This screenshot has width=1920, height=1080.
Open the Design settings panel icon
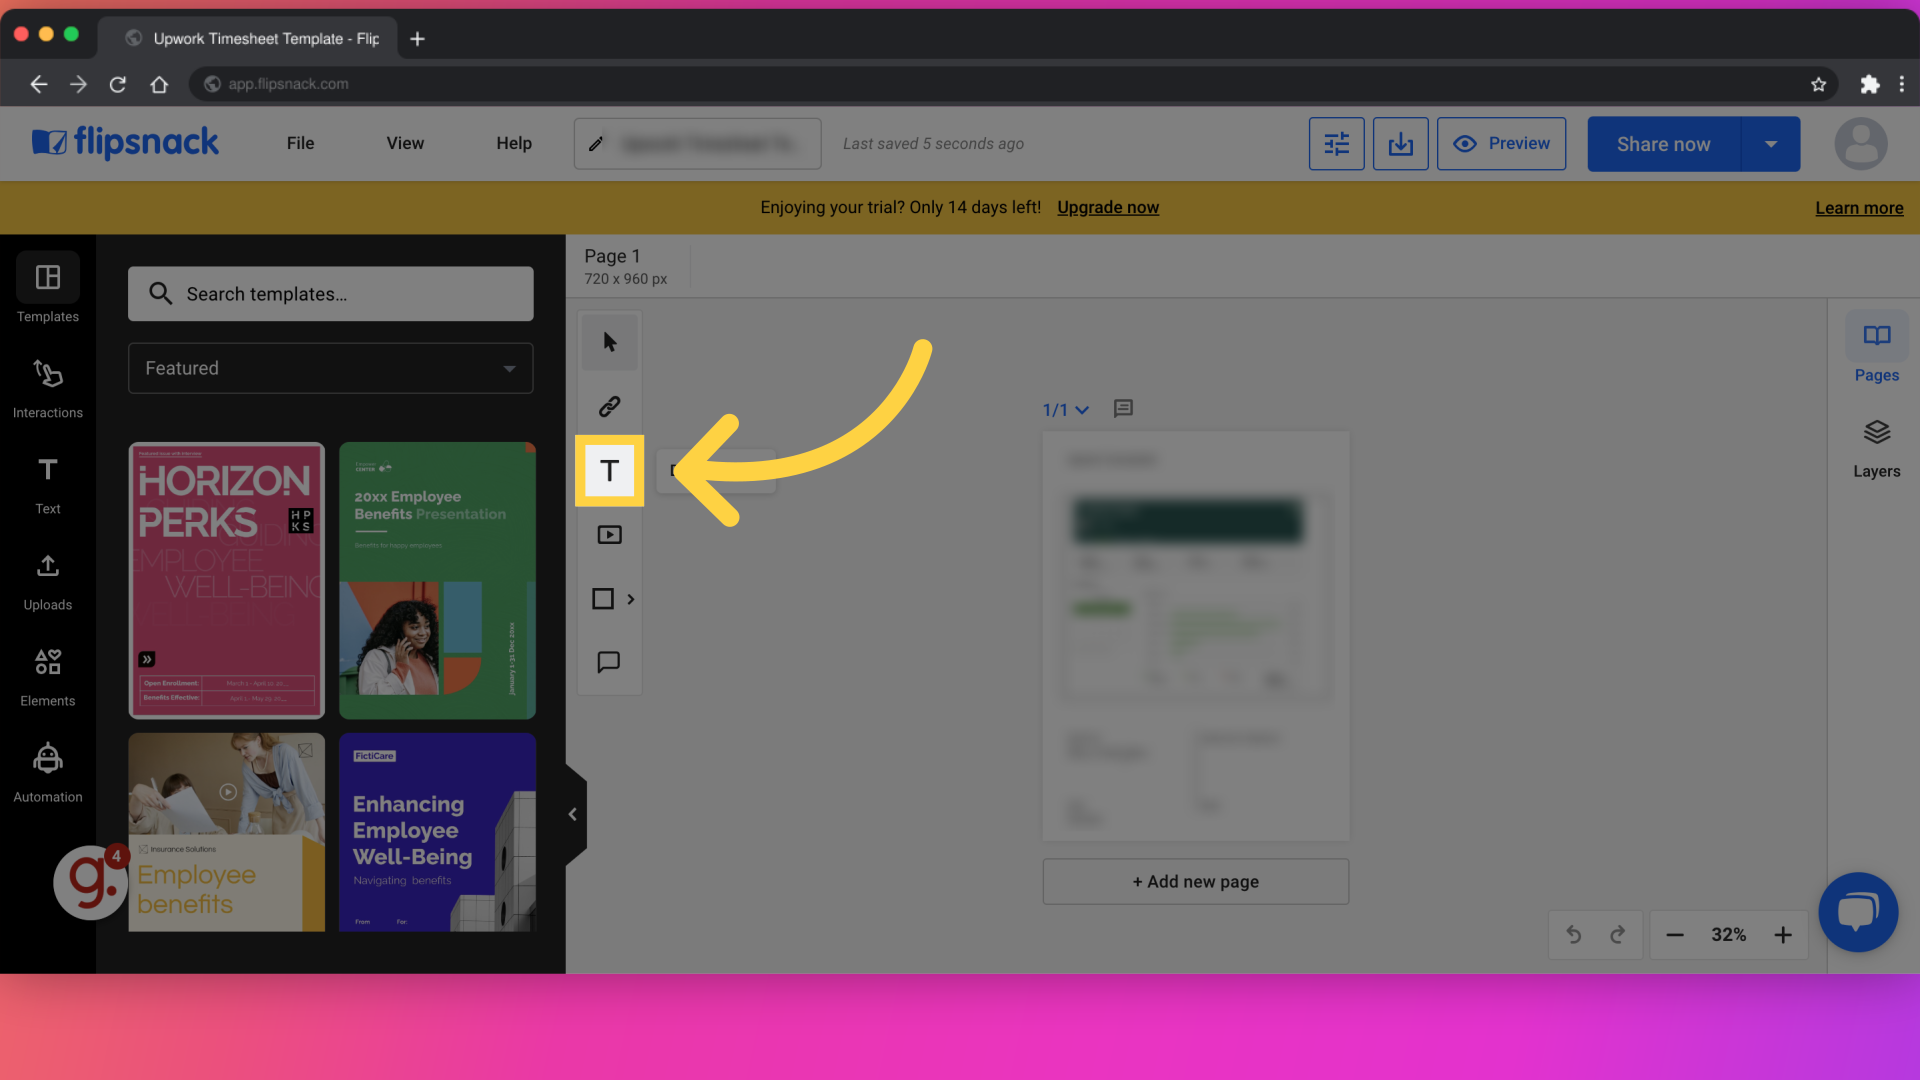(x=1336, y=144)
